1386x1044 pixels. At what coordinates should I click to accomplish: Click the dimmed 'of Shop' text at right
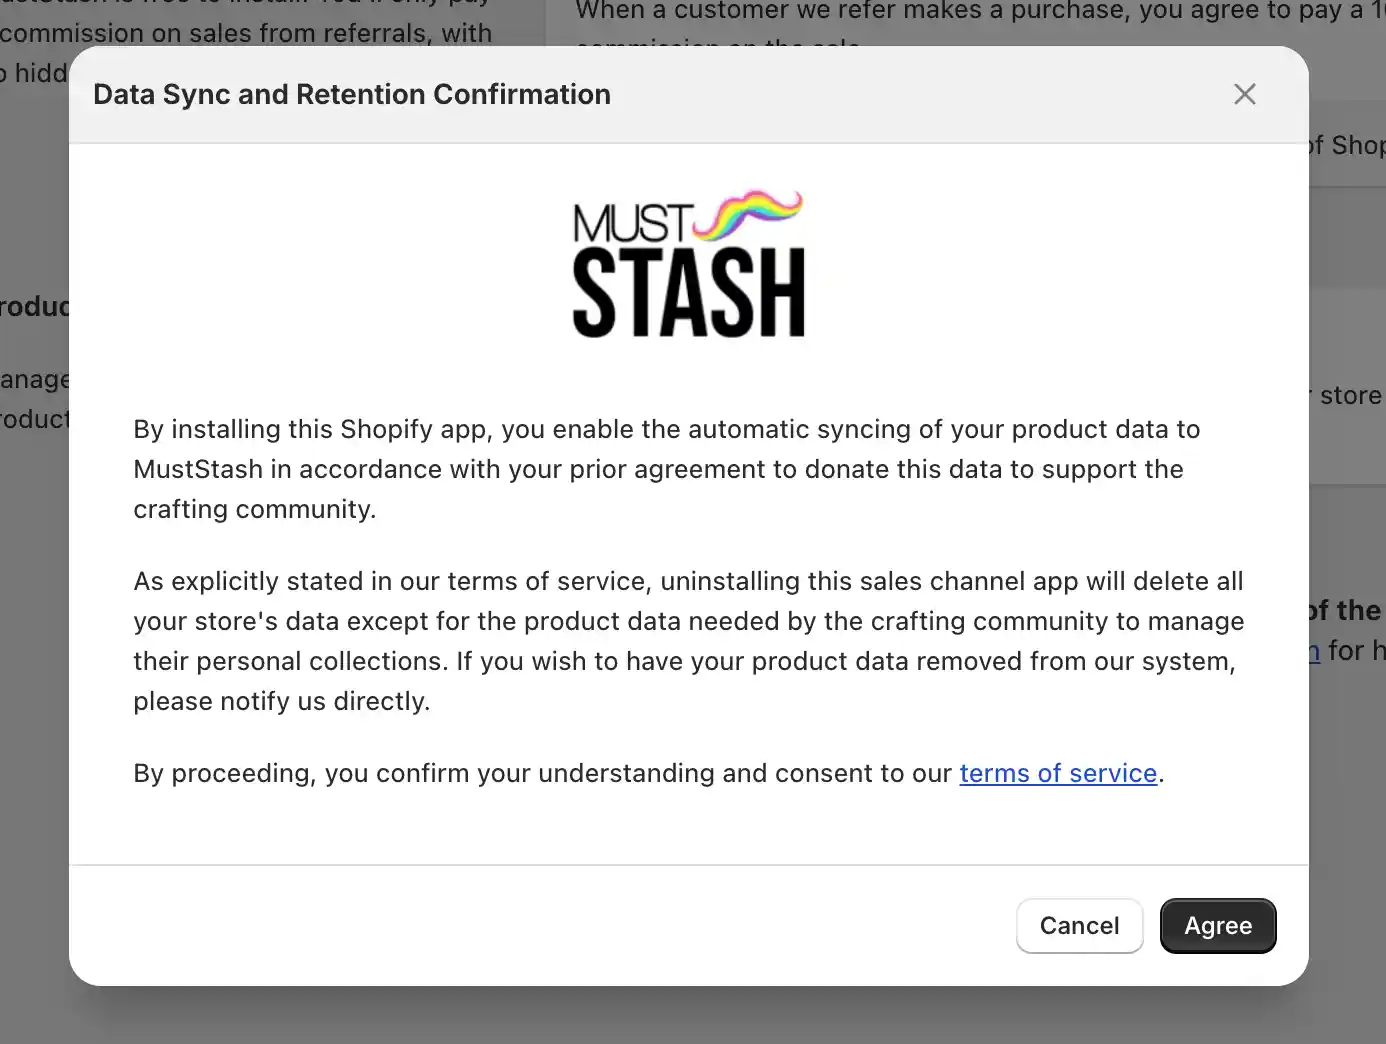point(1347,145)
